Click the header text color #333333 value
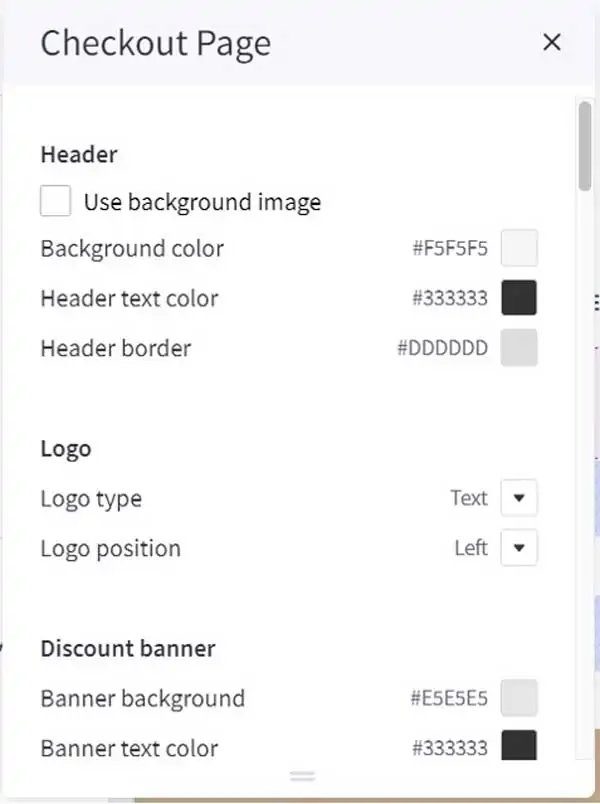This screenshot has width=600, height=804. (450, 298)
